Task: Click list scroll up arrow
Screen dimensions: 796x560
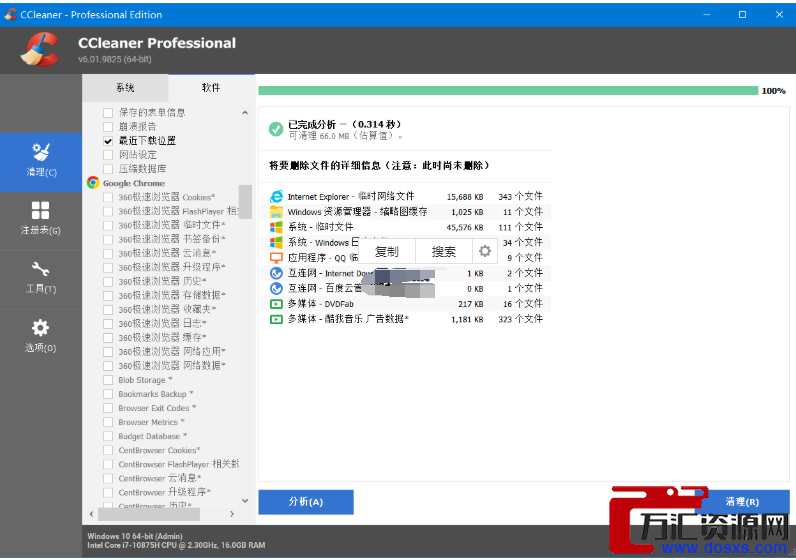Action: 245,113
